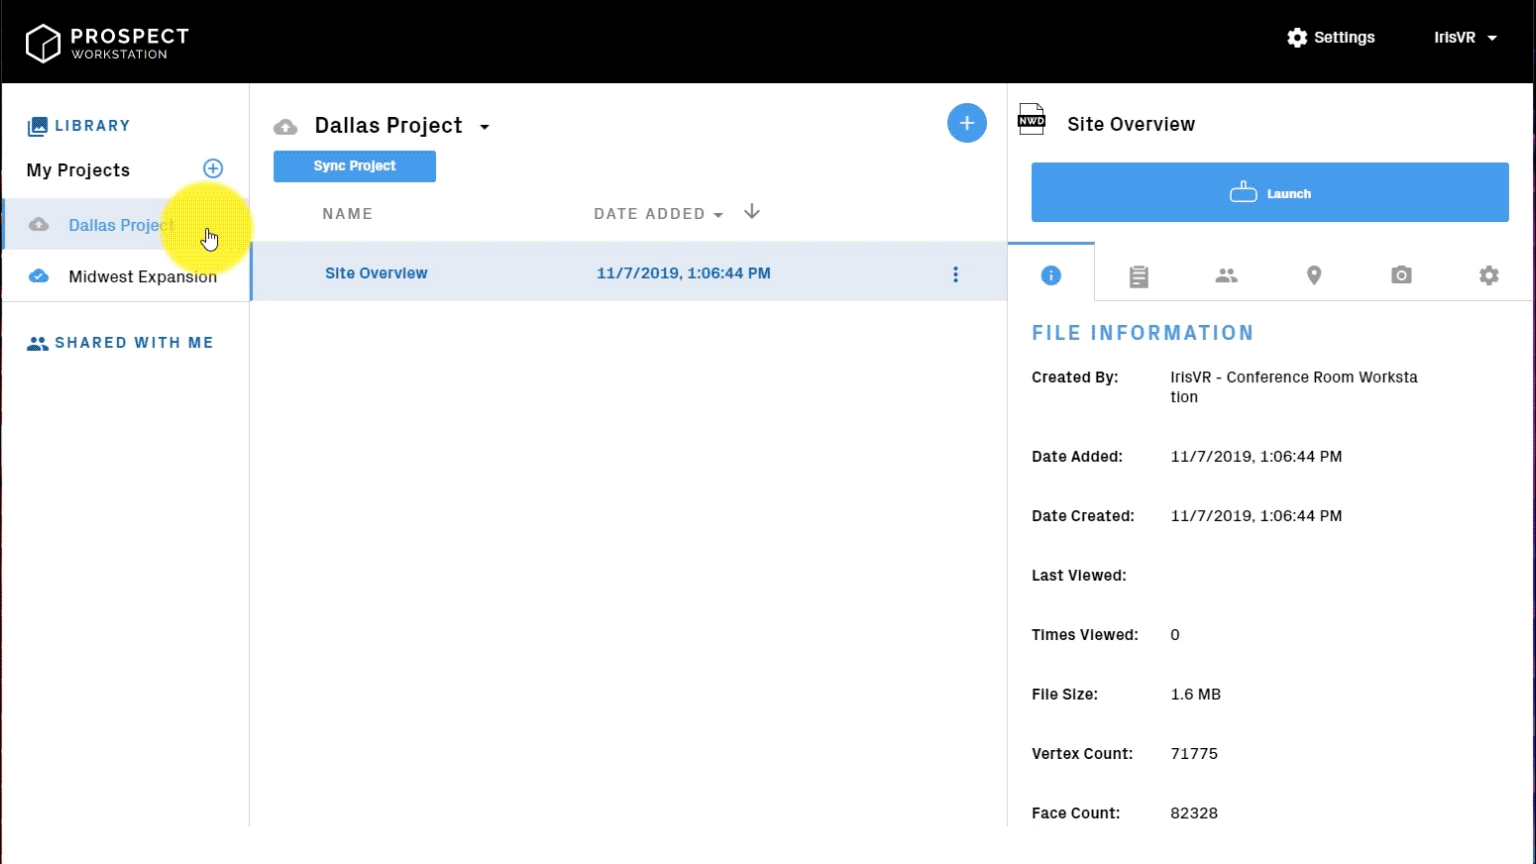Image resolution: width=1536 pixels, height=864 pixels.
Task: Expand the Dallas Project title dropdown arrow
Action: pos(485,127)
